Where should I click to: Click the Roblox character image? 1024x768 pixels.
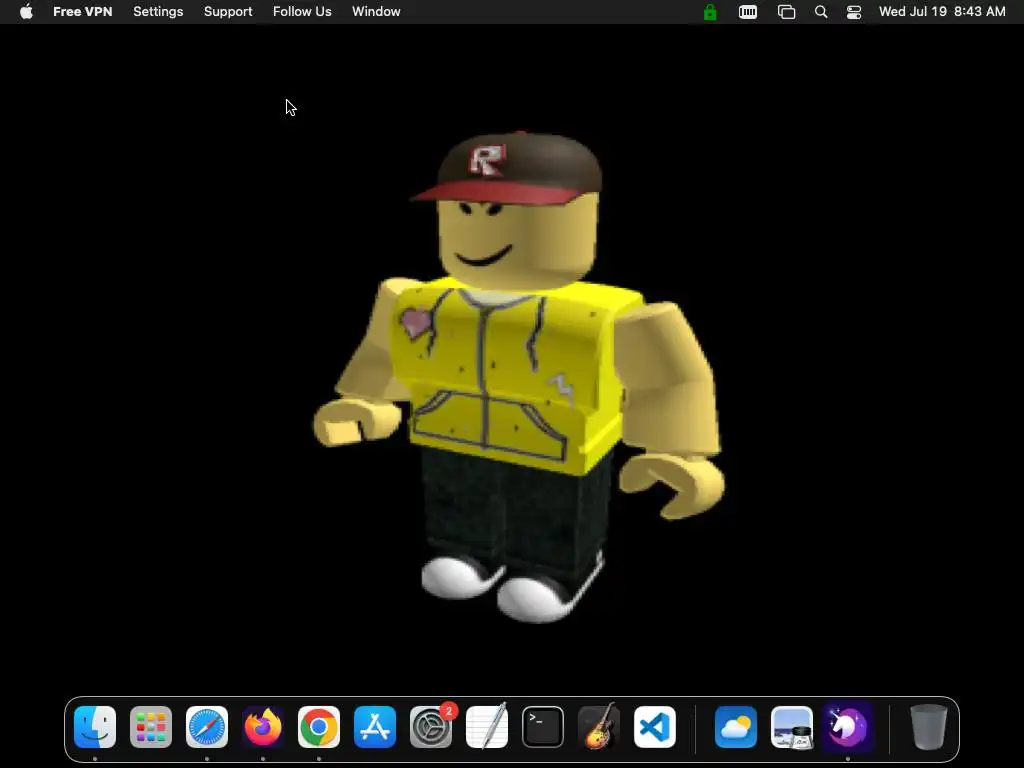pos(519,377)
